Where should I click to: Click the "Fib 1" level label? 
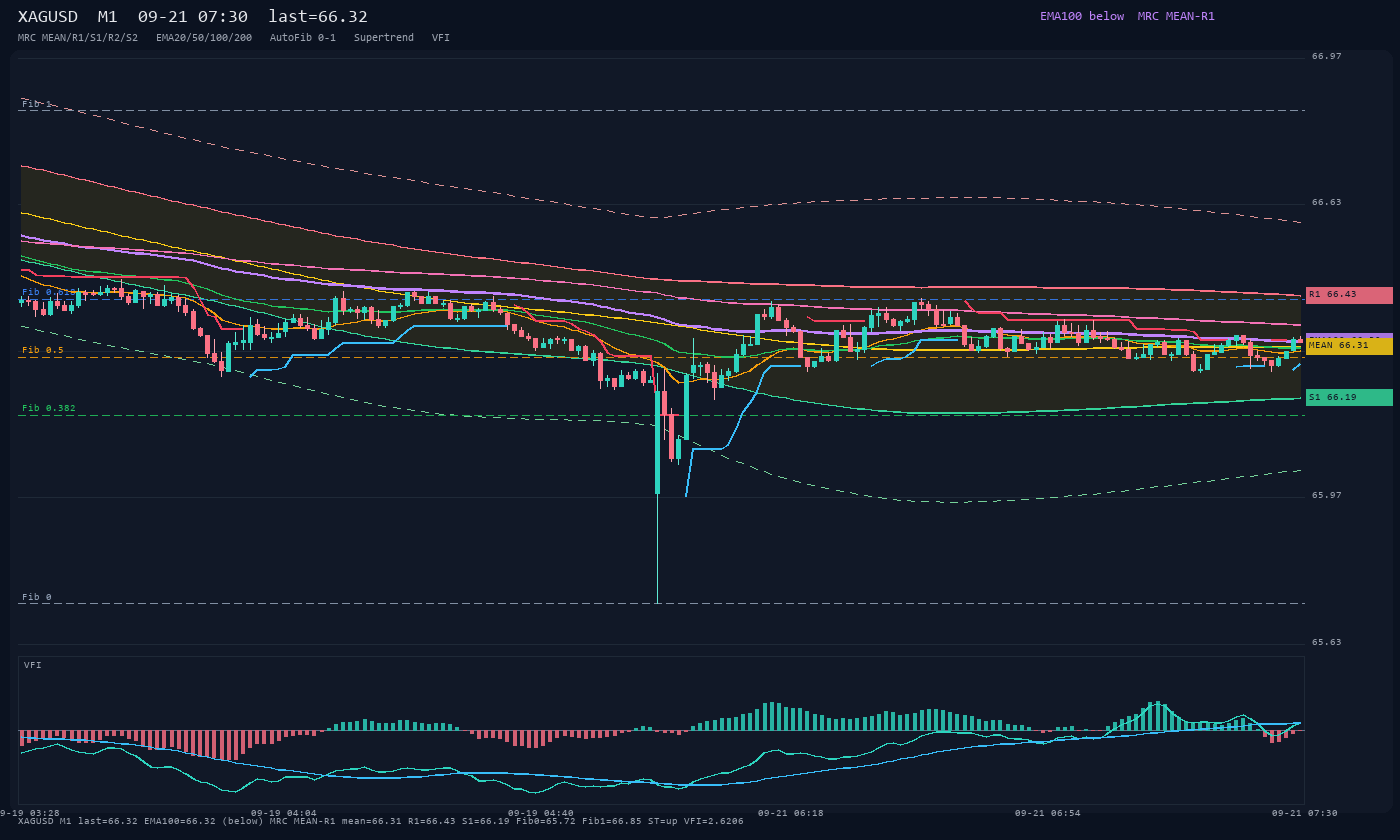[37, 104]
